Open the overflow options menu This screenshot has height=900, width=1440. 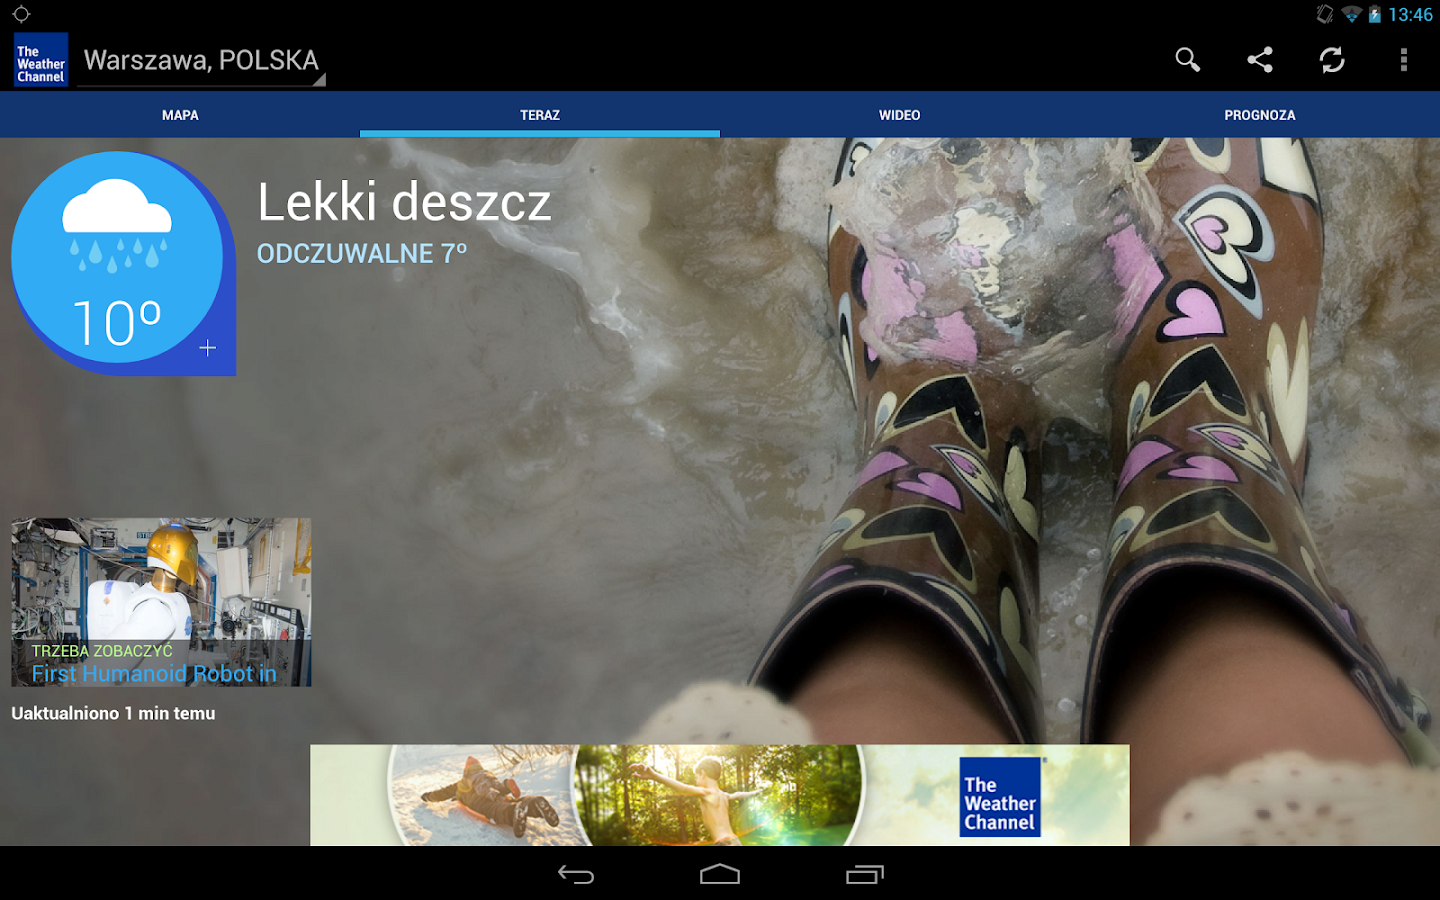click(x=1403, y=60)
